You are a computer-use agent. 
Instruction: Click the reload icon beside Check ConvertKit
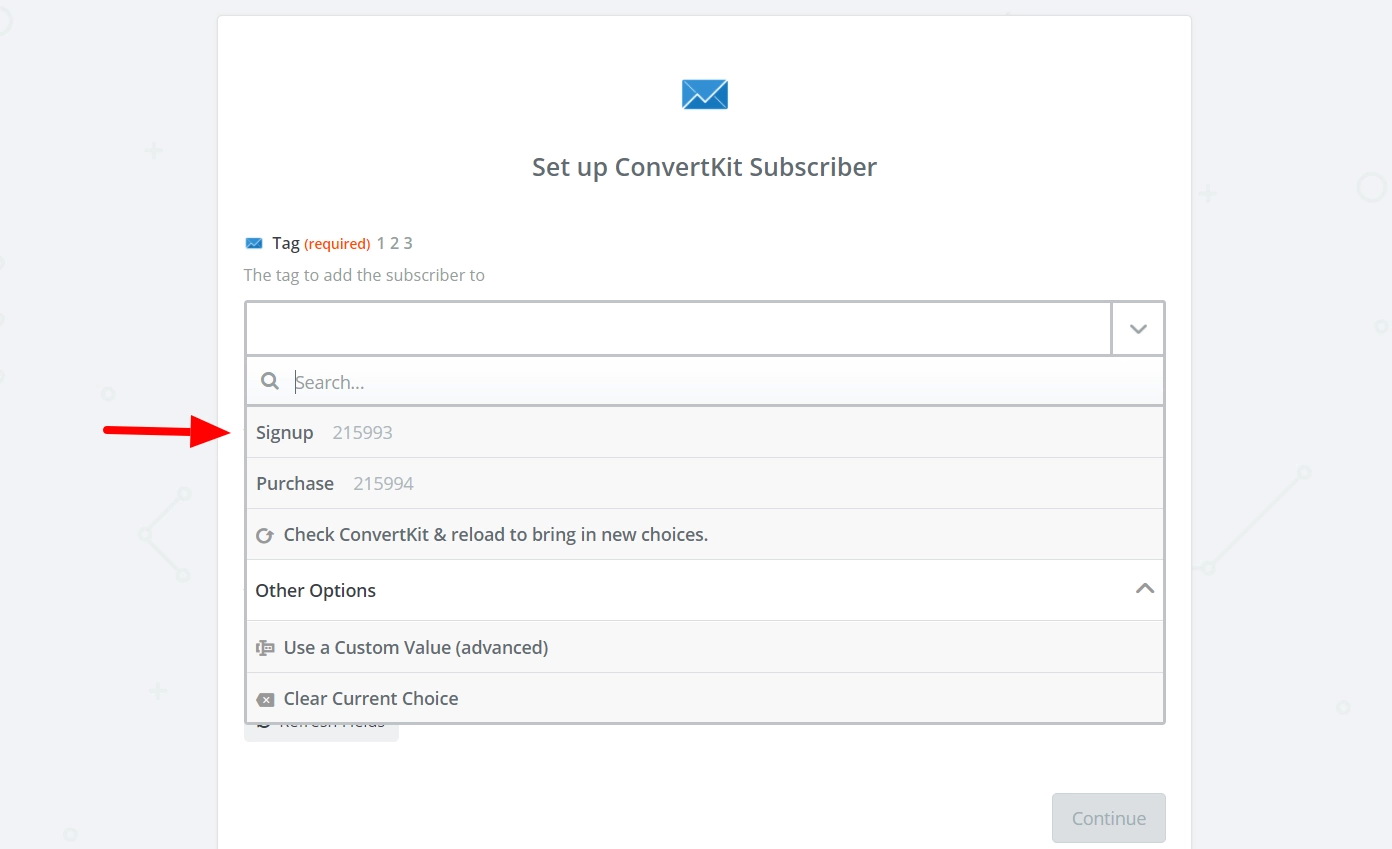tap(265, 535)
